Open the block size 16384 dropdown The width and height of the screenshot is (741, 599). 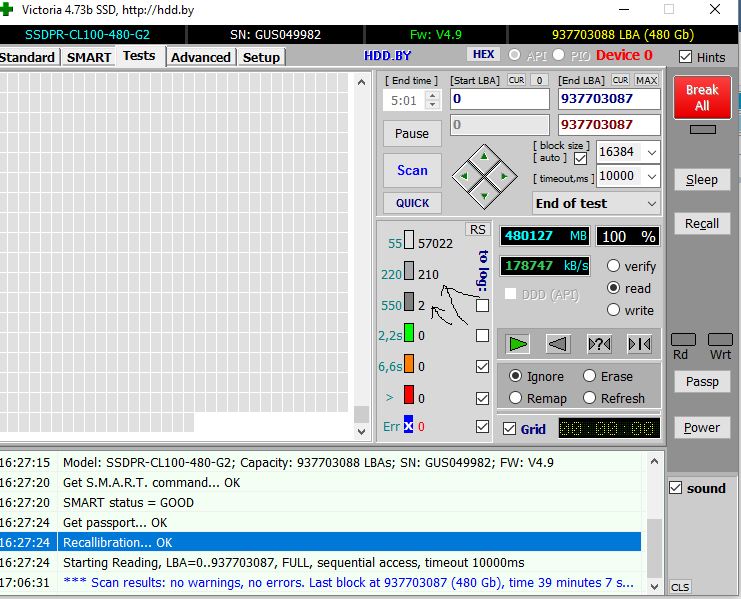[x=652, y=153]
